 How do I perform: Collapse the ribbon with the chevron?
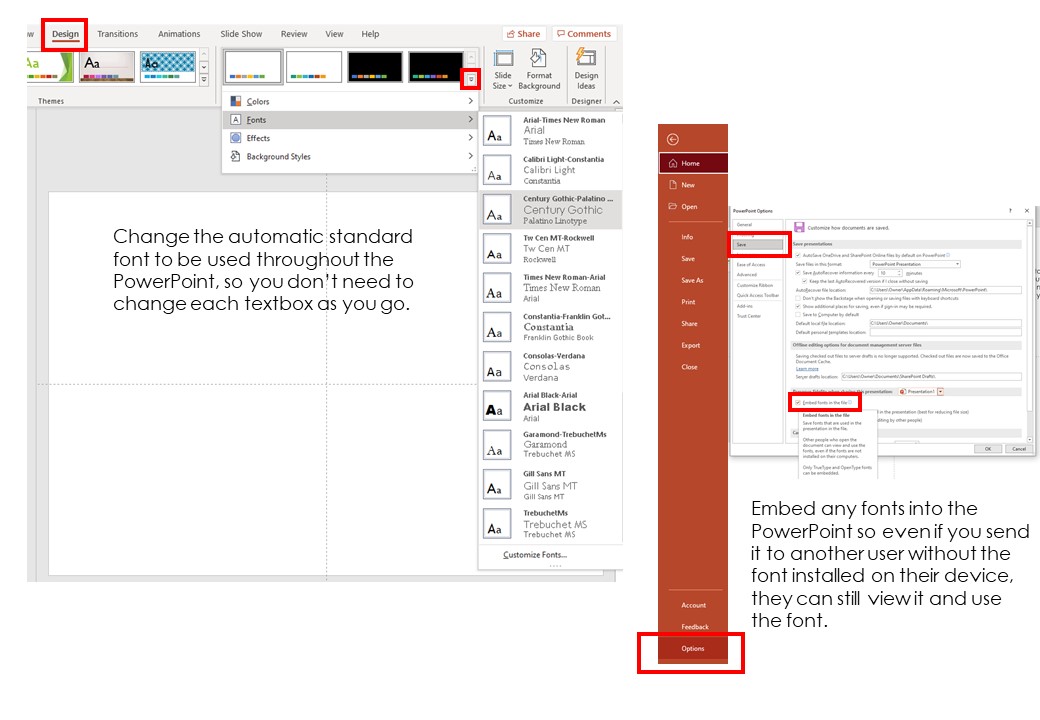[x=616, y=101]
